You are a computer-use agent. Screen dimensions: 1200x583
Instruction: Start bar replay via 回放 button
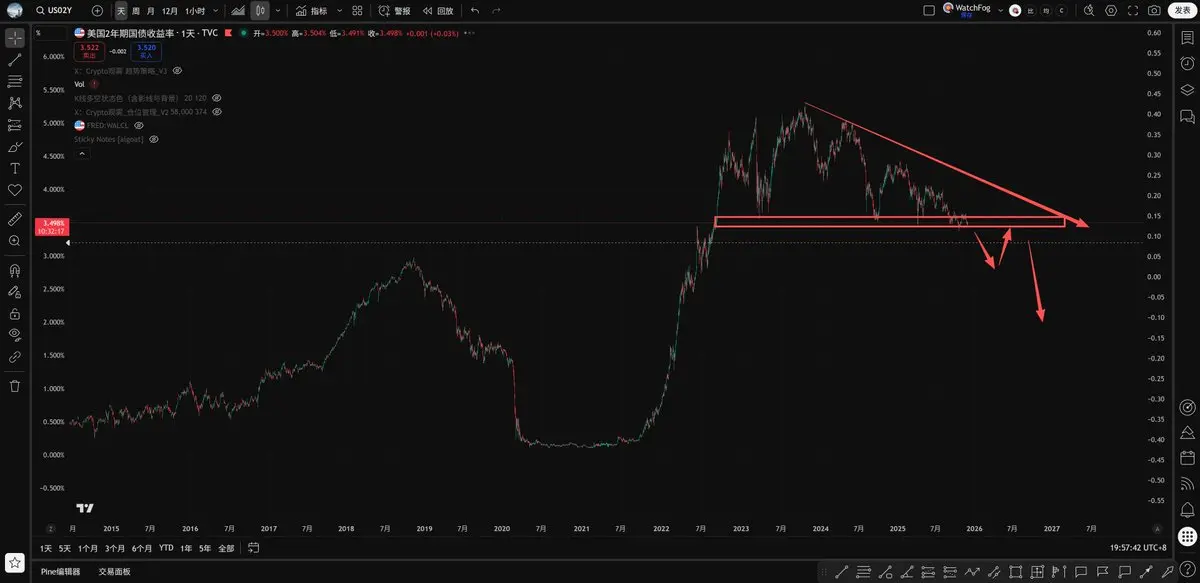click(438, 10)
